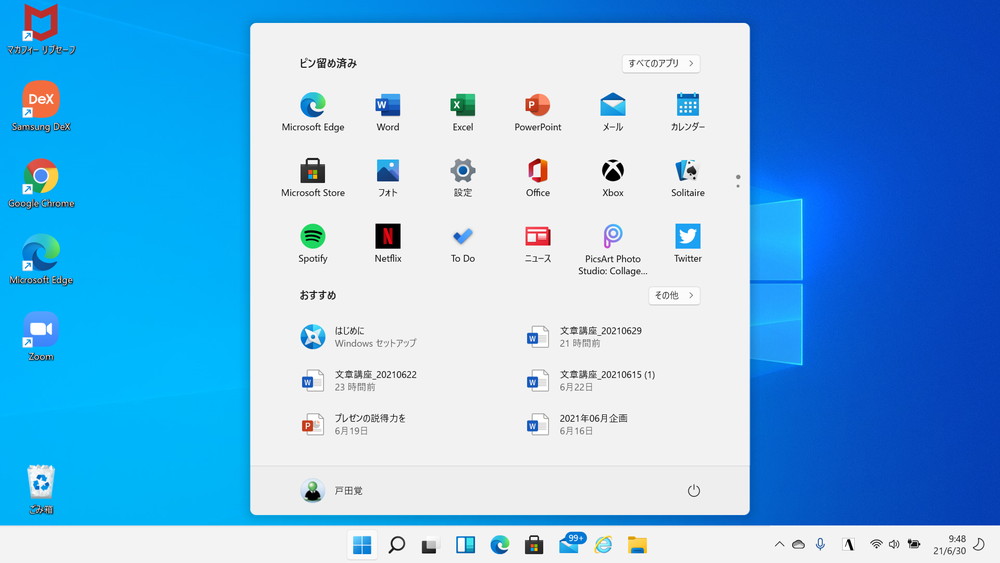Screen dimensions: 1000x563
Task: Launch Microsoft Store from pinned apps
Action: click(x=312, y=178)
